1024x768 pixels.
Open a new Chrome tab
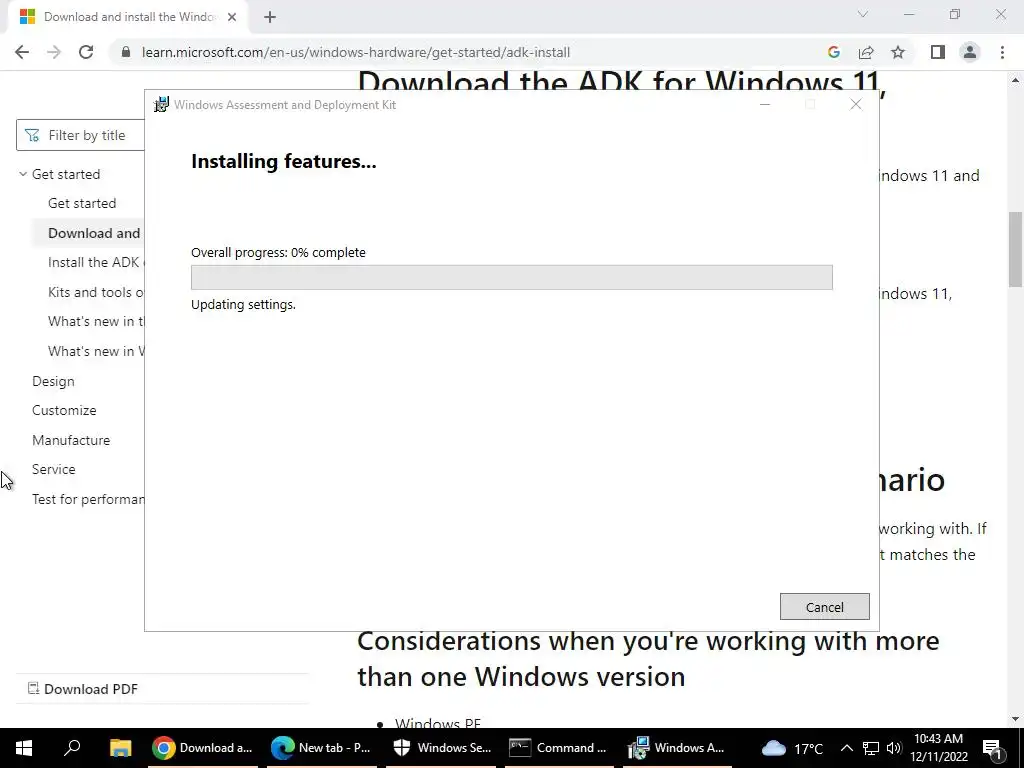point(270,17)
